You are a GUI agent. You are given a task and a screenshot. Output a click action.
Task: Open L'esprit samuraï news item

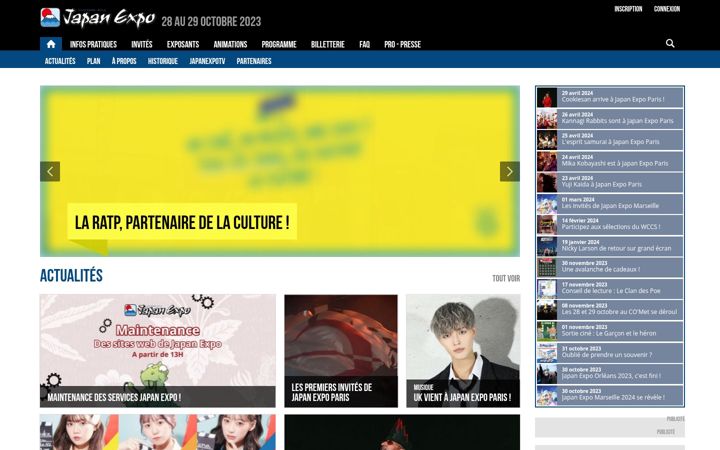coord(610,140)
